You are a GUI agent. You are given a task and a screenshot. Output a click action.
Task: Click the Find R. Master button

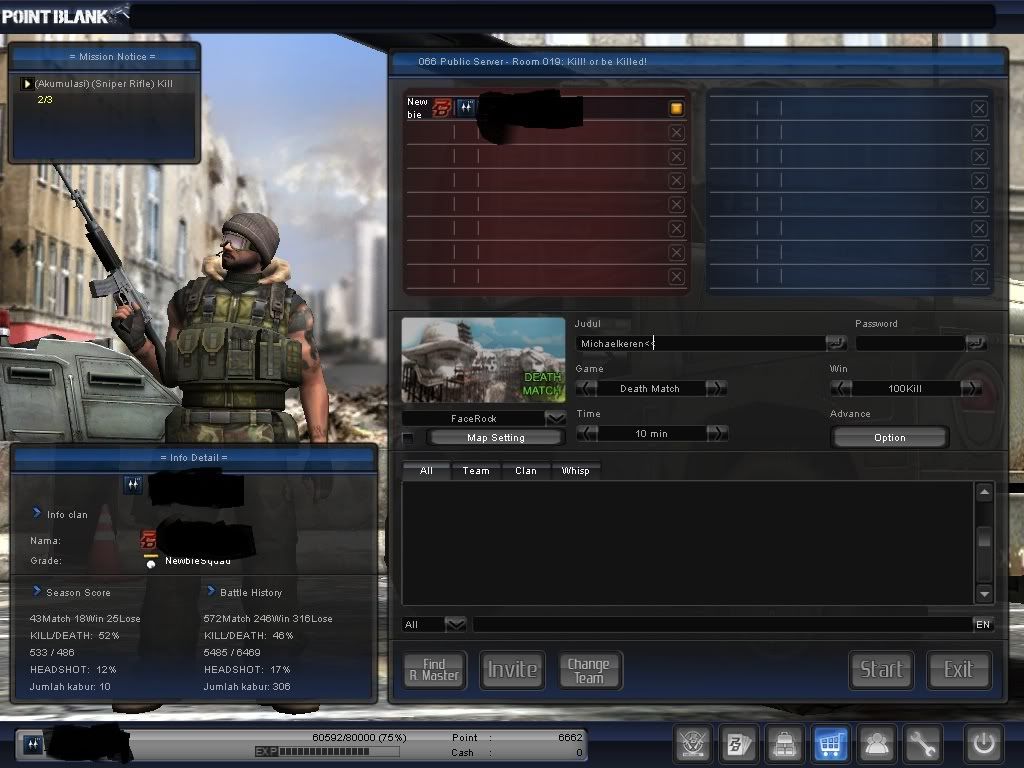434,670
